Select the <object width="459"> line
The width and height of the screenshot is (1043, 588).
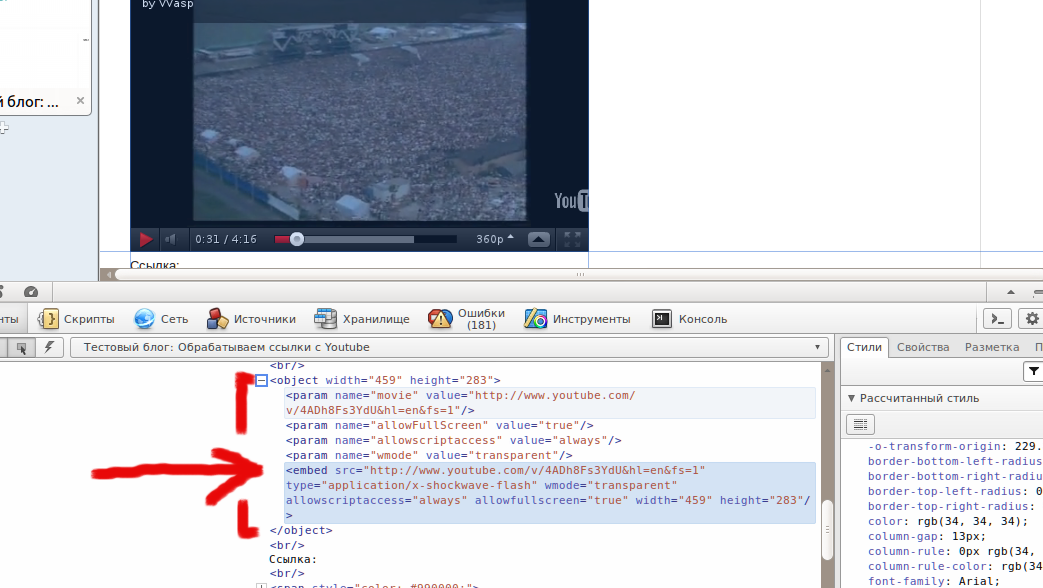click(x=385, y=380)
